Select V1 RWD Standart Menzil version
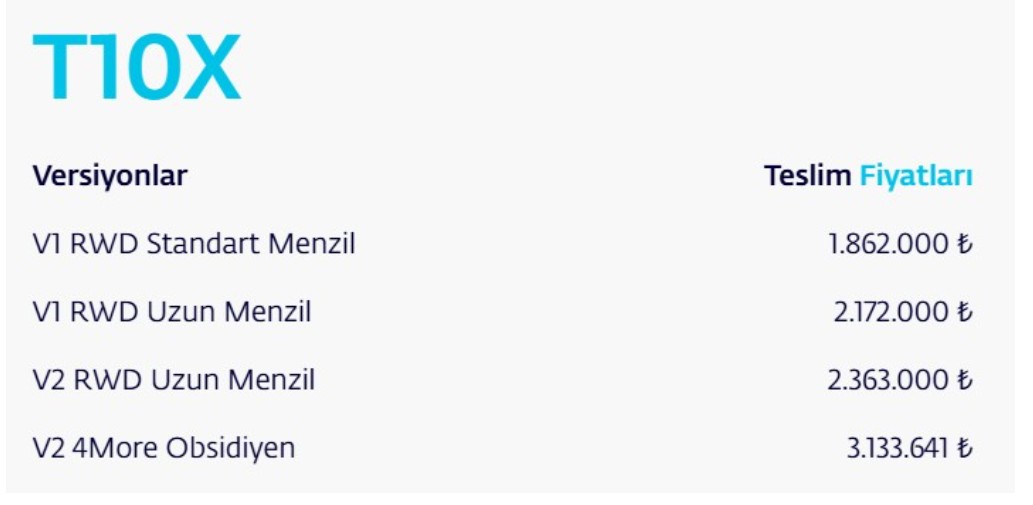 [194, 244]
